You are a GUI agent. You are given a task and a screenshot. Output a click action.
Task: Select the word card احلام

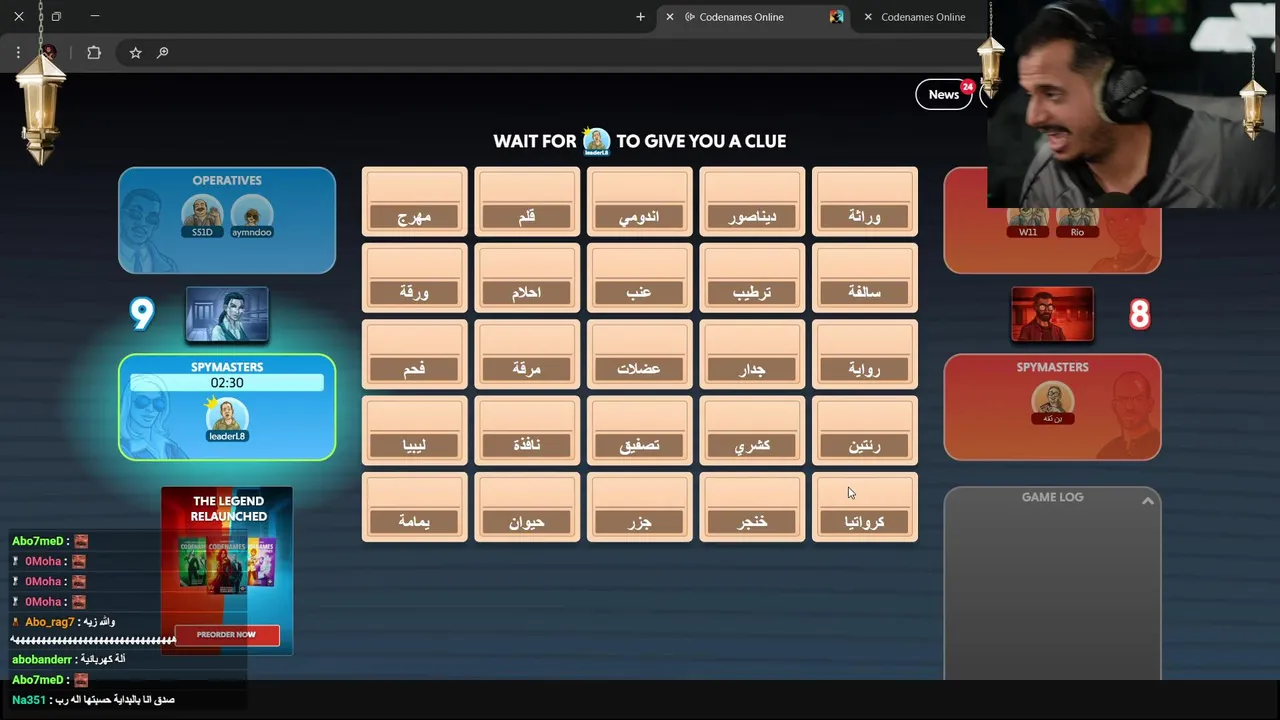(x=527, y=278)
